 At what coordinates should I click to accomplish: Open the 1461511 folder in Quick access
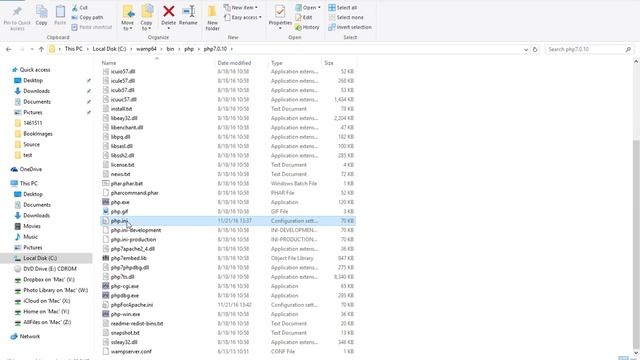tap(33, 123)
